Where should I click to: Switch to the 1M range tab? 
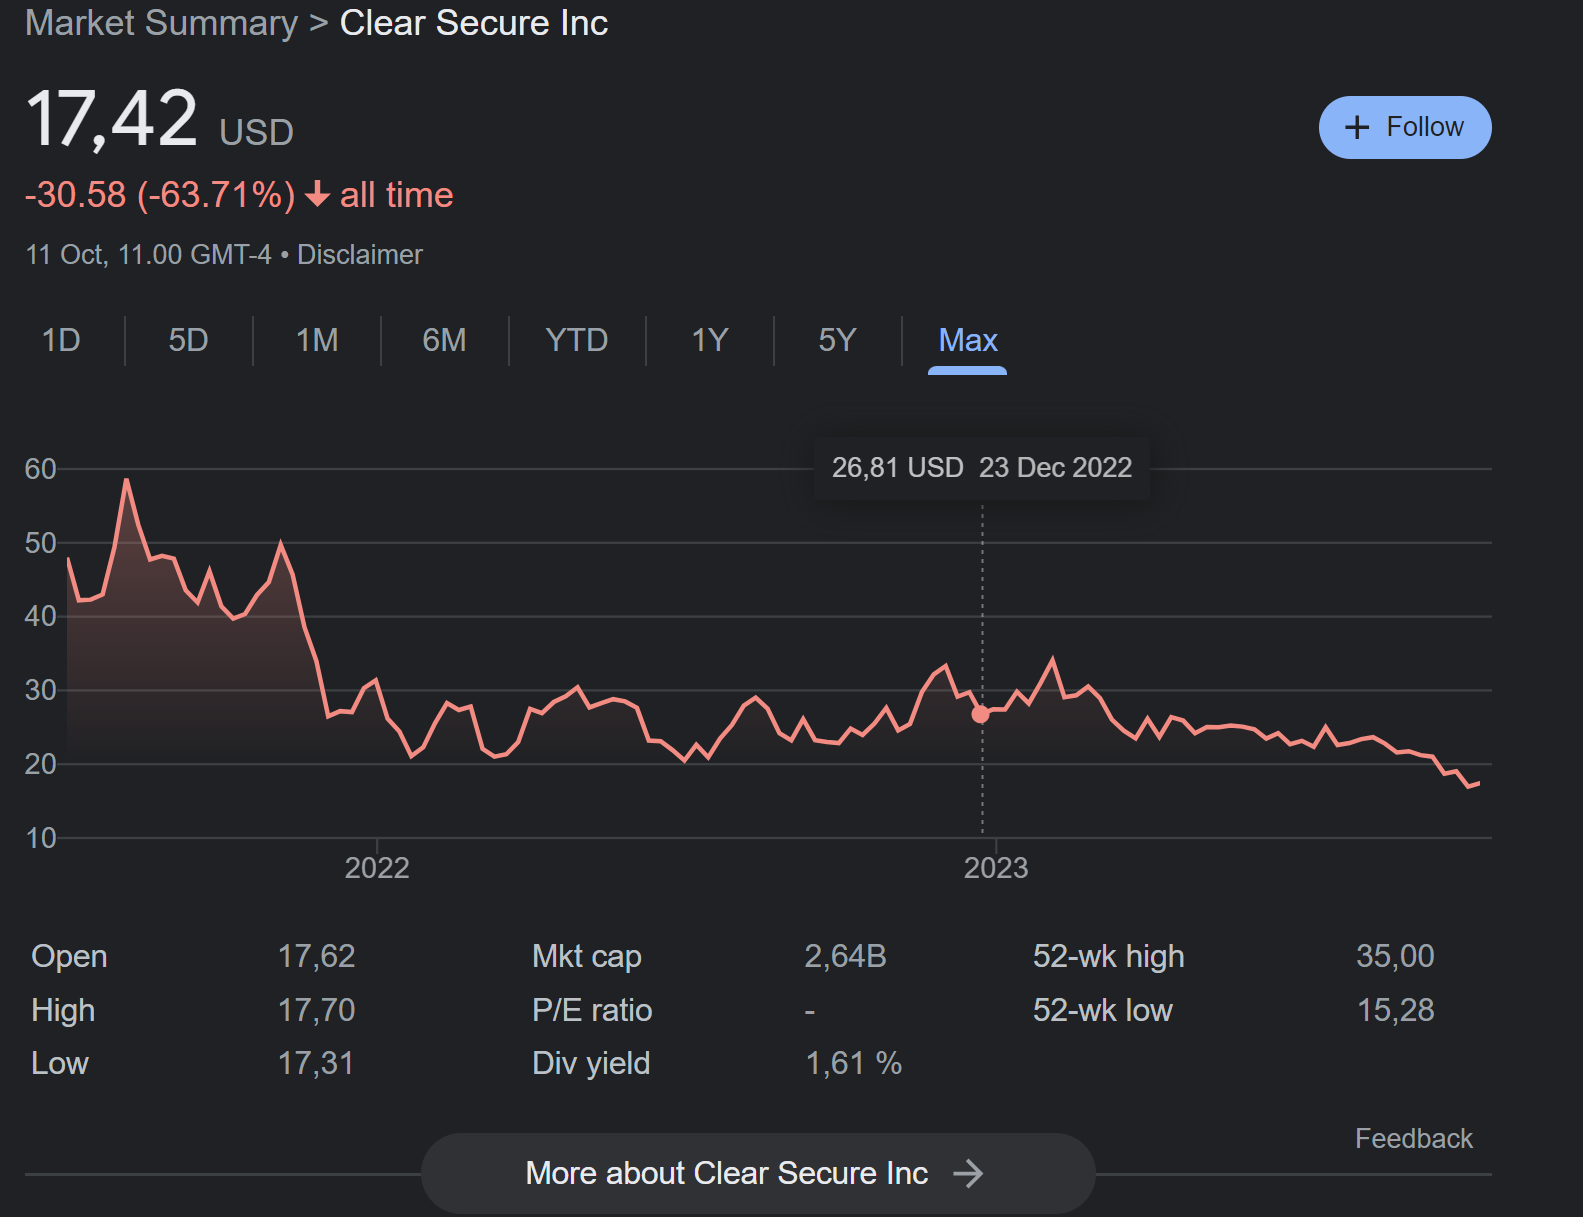click(x=317, y=340)
